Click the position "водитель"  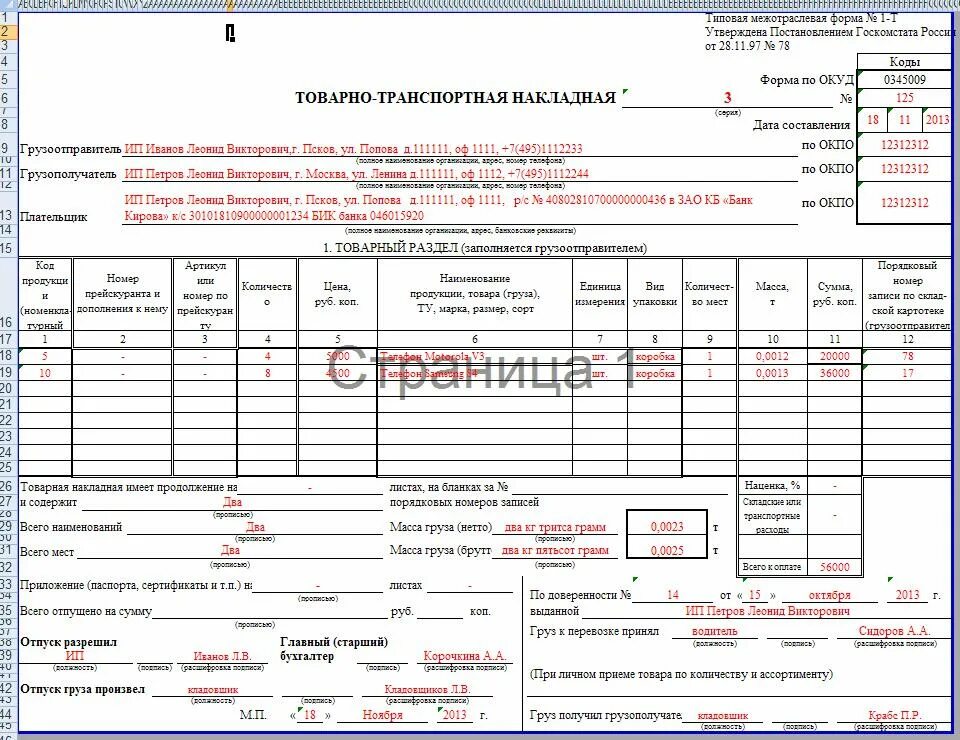tap(714, 631)
